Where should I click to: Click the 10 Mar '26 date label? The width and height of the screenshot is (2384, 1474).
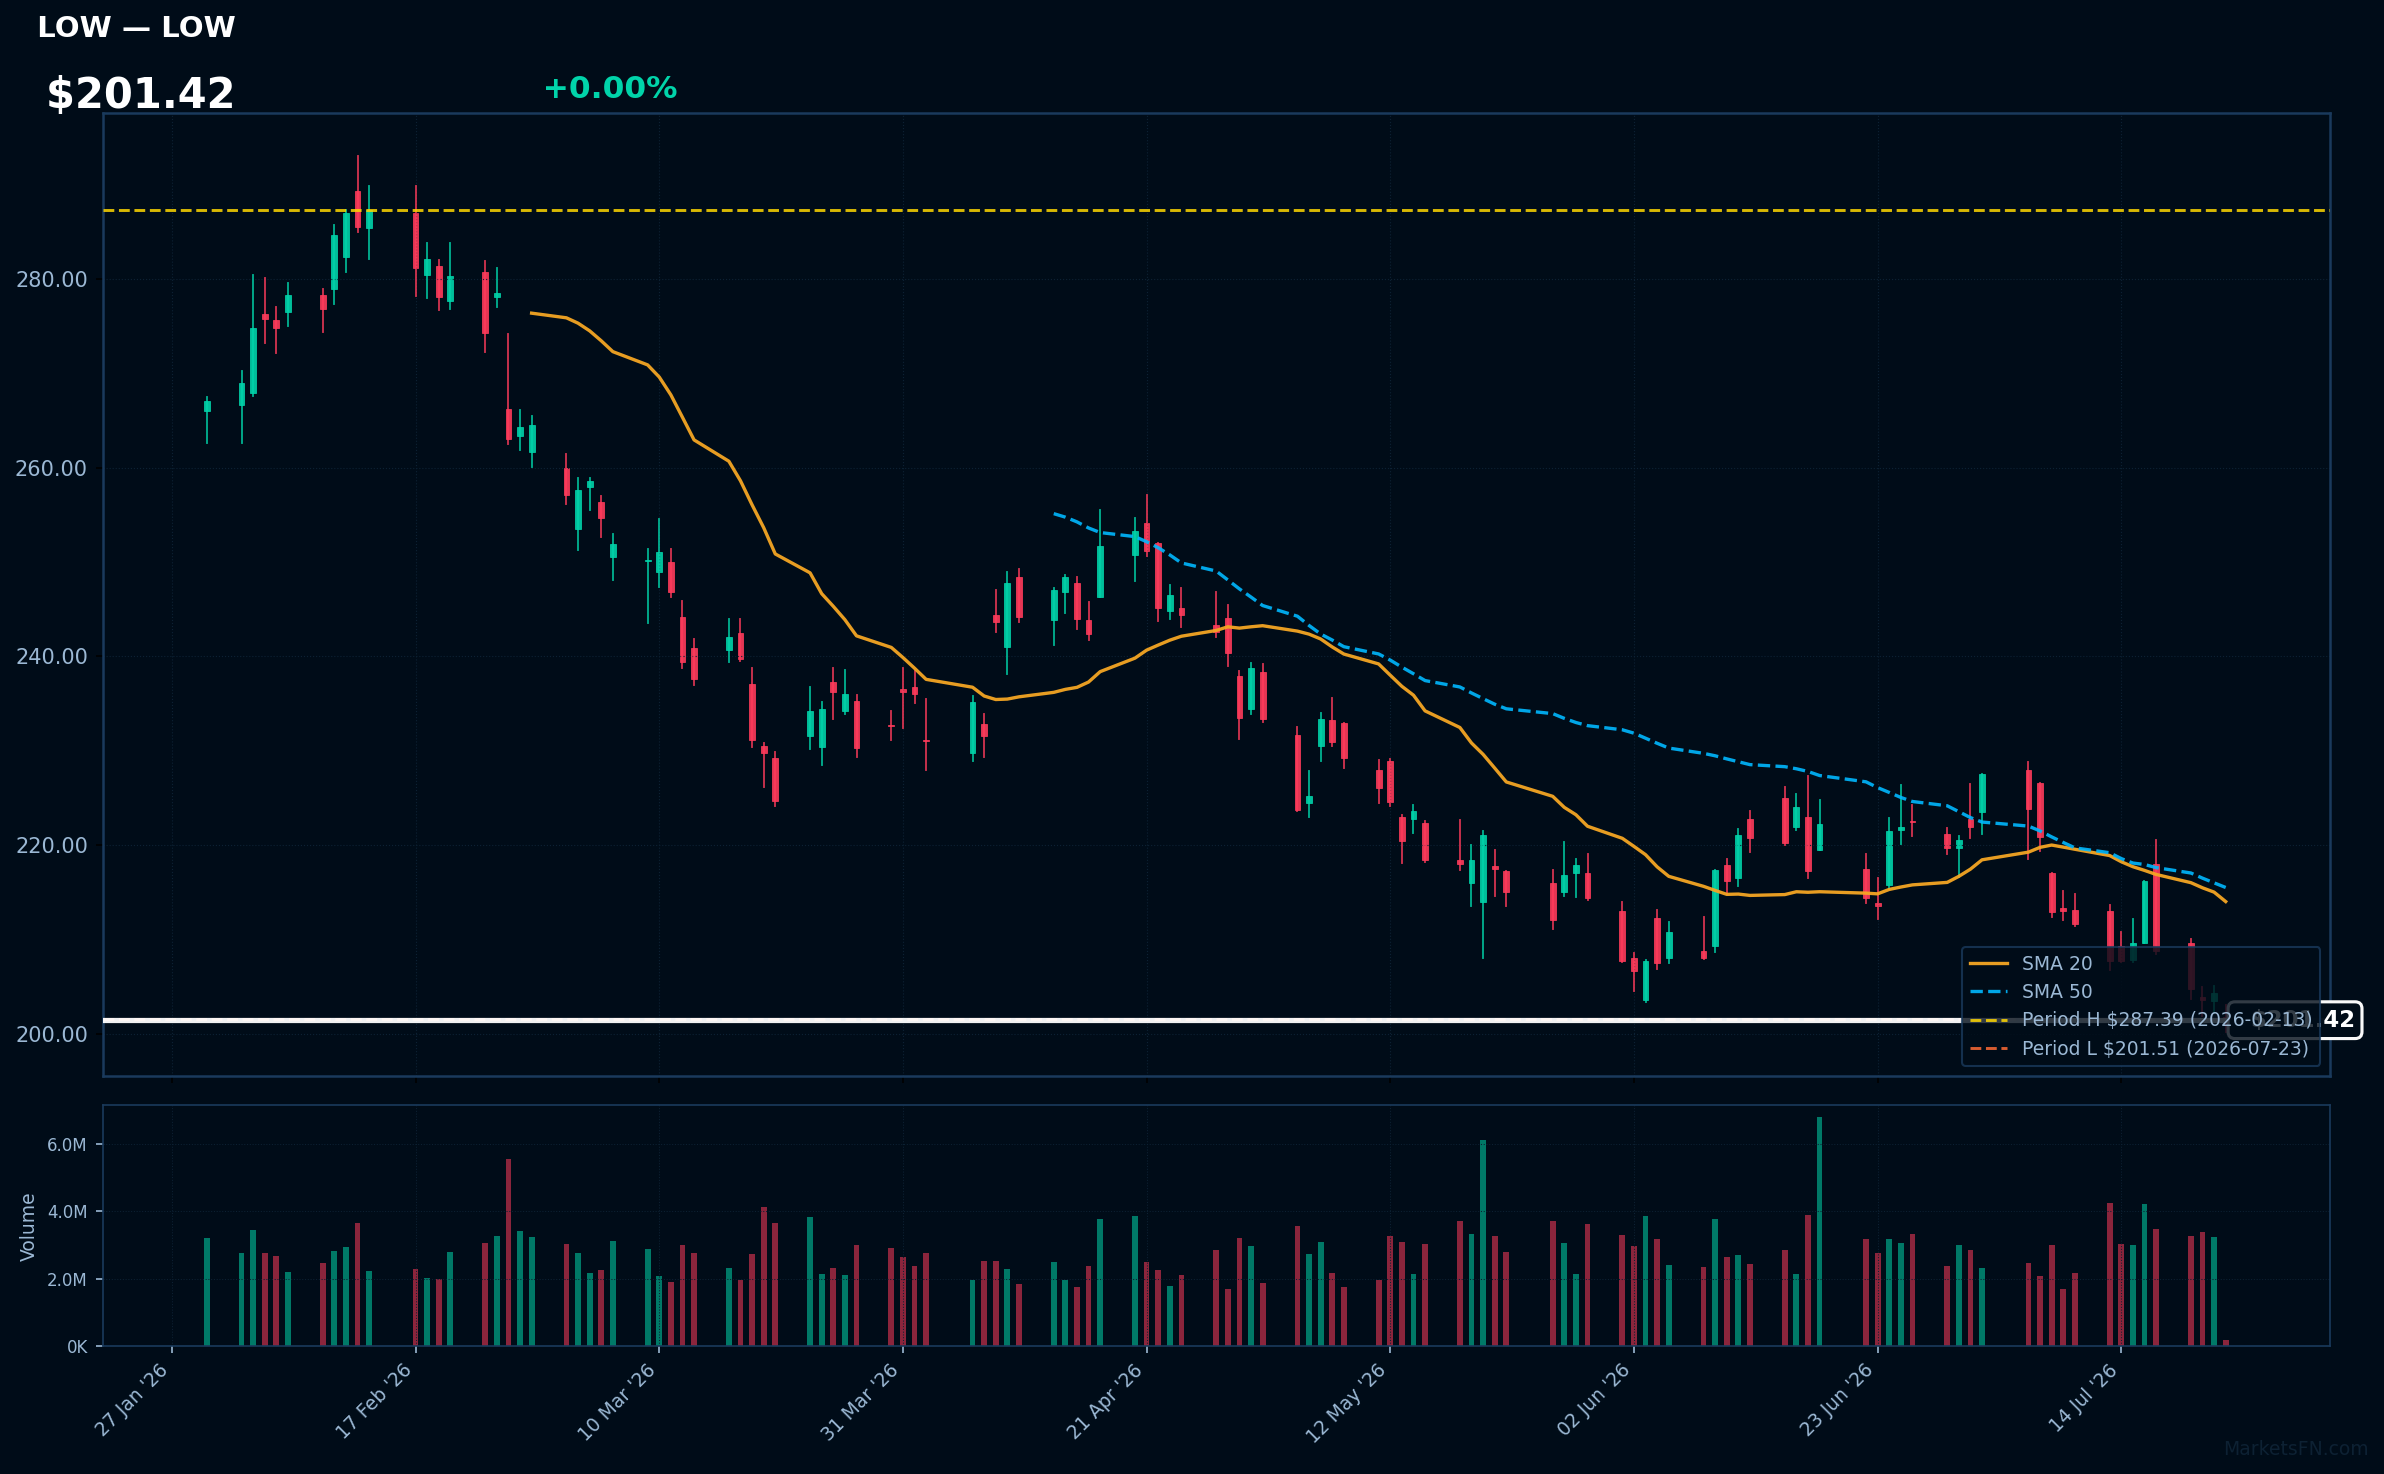coord(617,1400)
